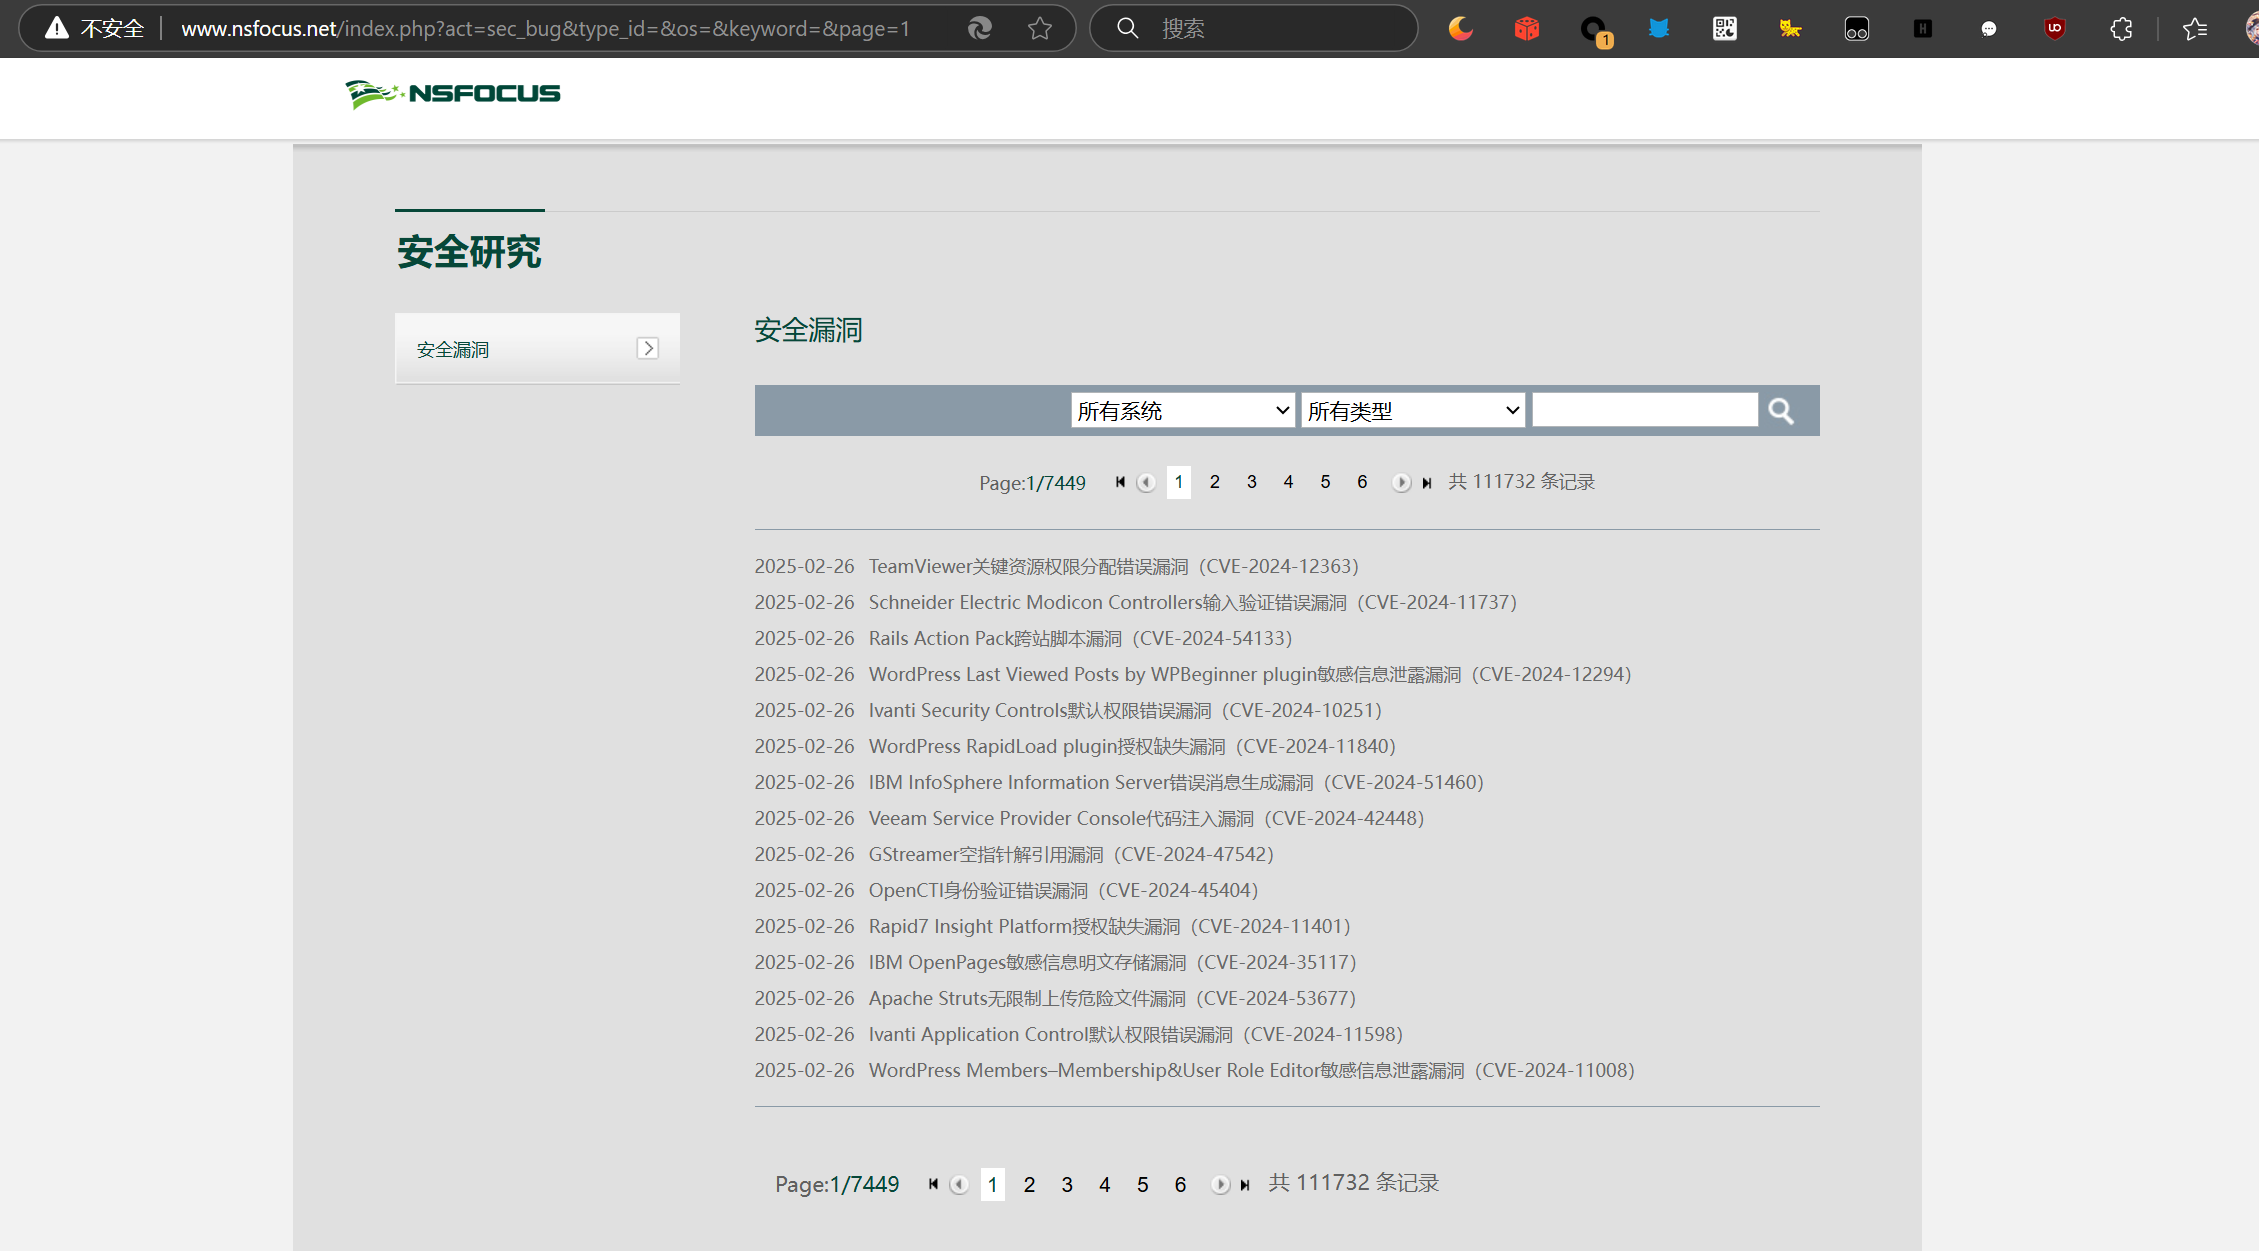Image resolution: width=2259 pixels, height=1251 pixels.
Task: Open WordPress Last Viewed Posts CVE-2024-12294 entry
Action: coord(1250,674)
